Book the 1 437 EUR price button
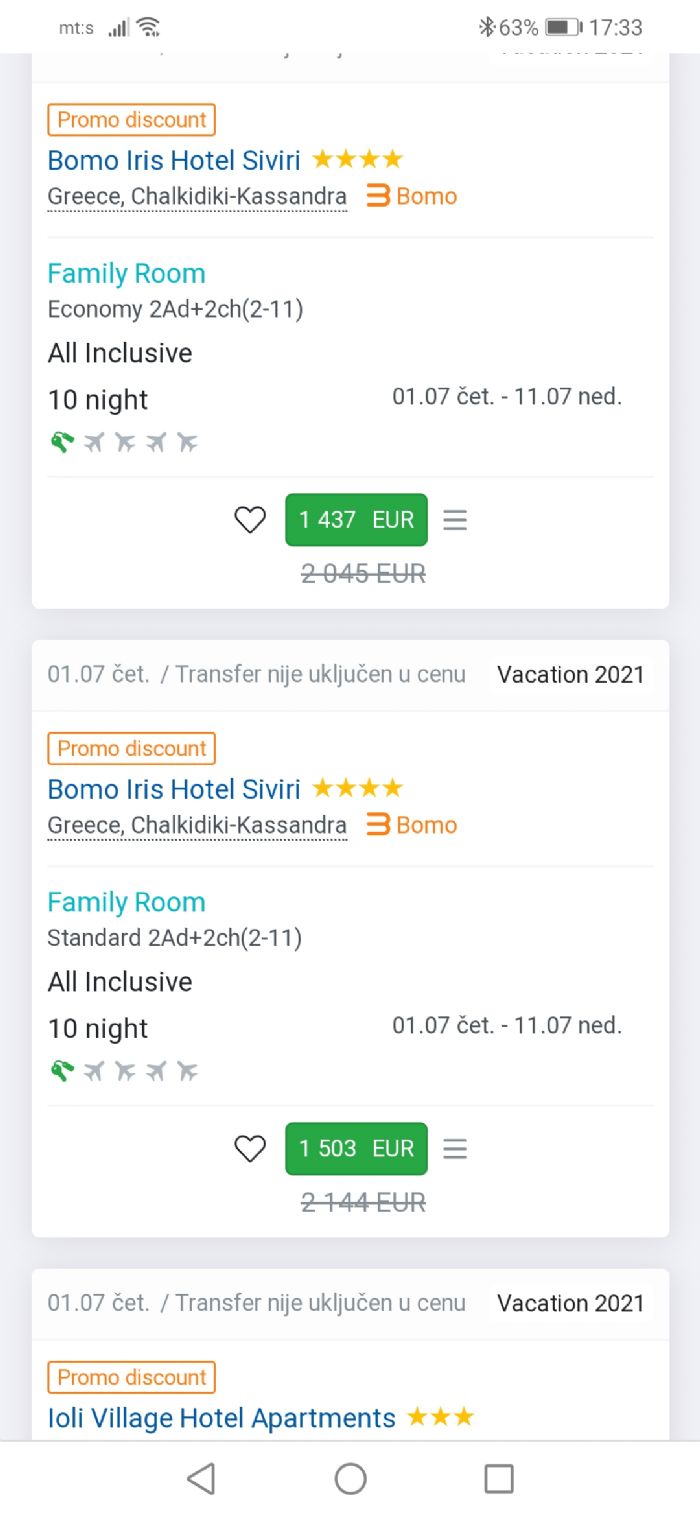Image resolution: width=700 pixels, height=1517 pixels. pyautogui.click(x=356, y=520)
